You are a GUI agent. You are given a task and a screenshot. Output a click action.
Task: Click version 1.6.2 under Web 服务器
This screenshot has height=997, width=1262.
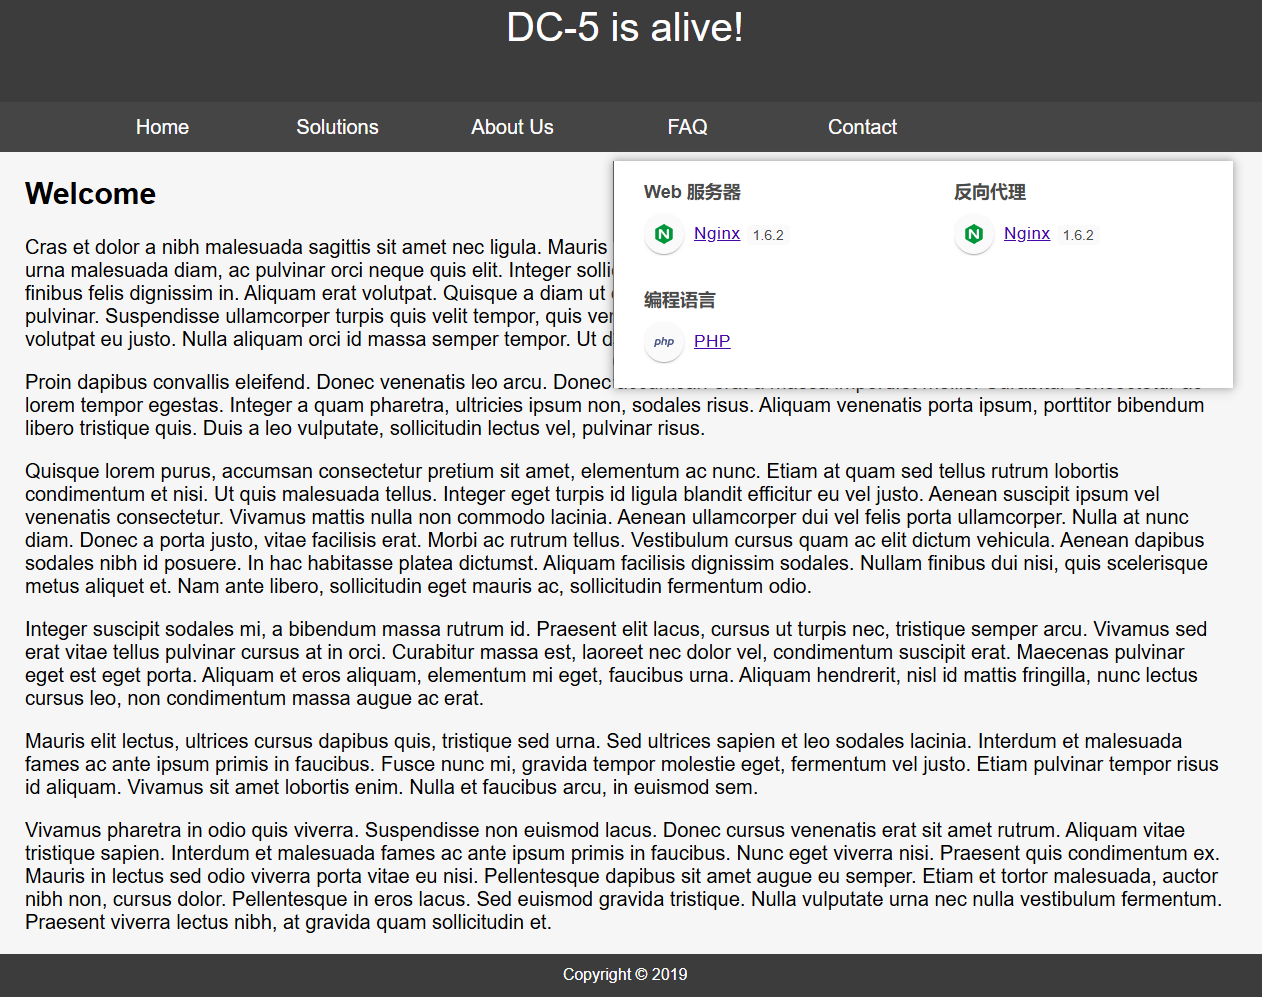(768, 235)
